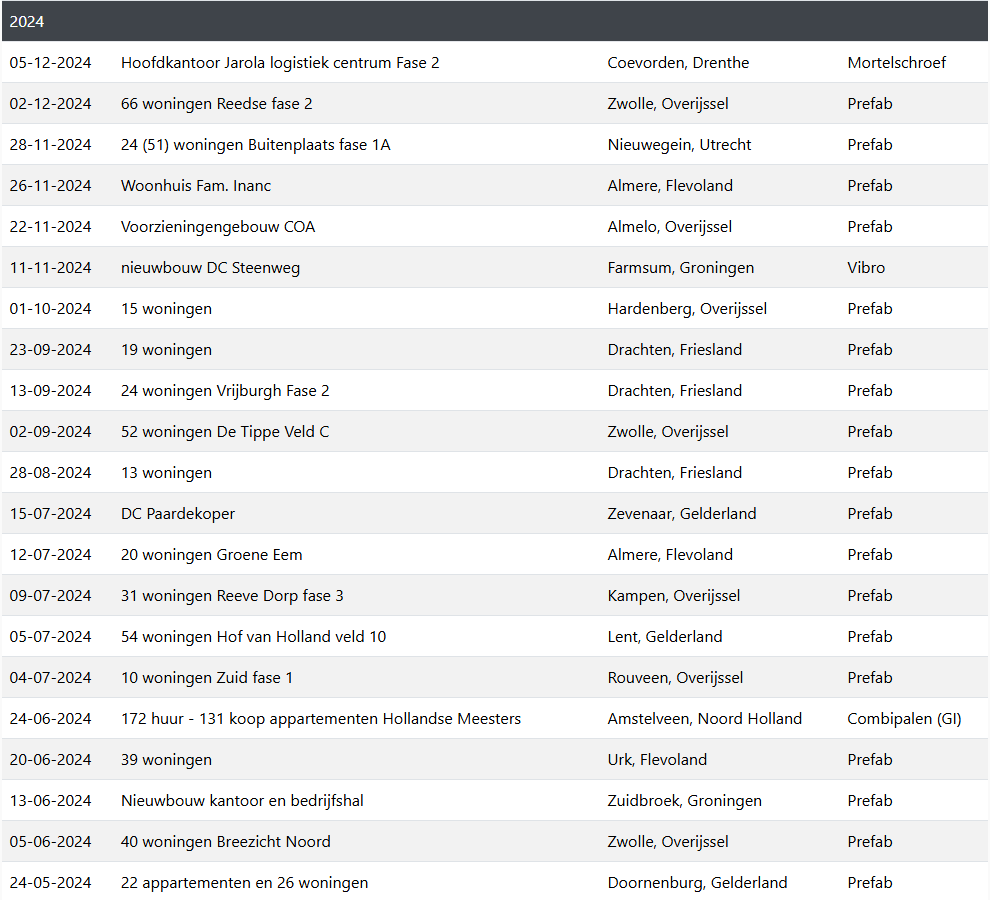
Task: Open 54 woningen Hof van Holland veld 10
Action: (x=253, y=637)
